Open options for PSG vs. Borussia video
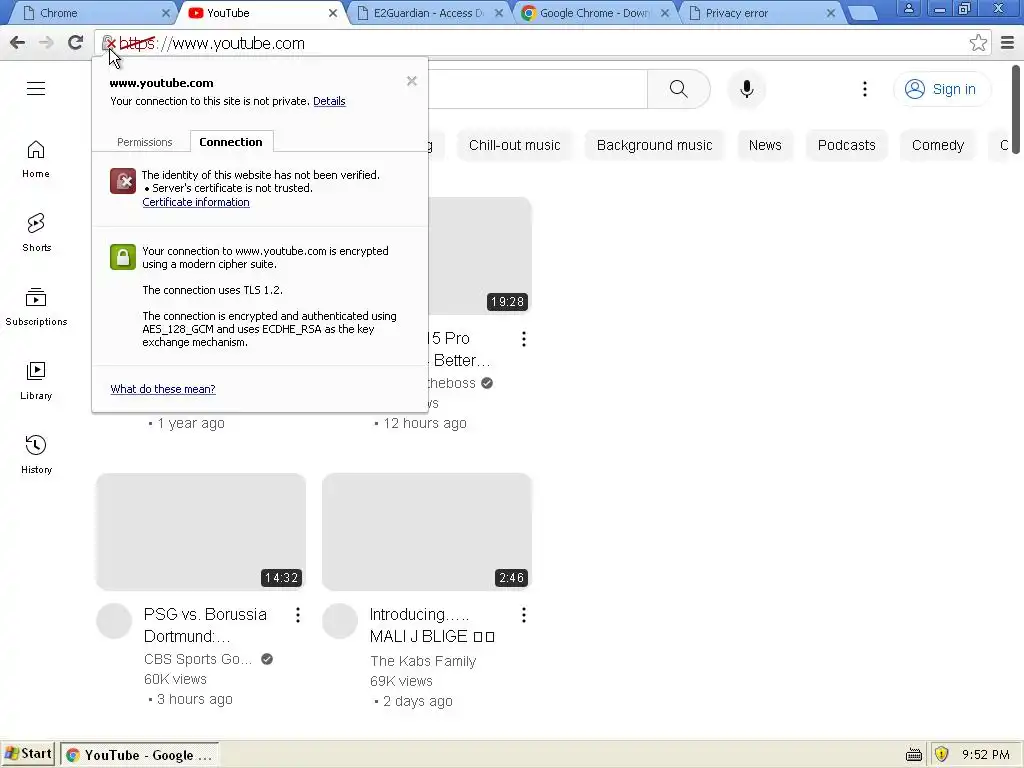Image resolution: width=1024 pixels, height=768 pixels. pos(298,615)
